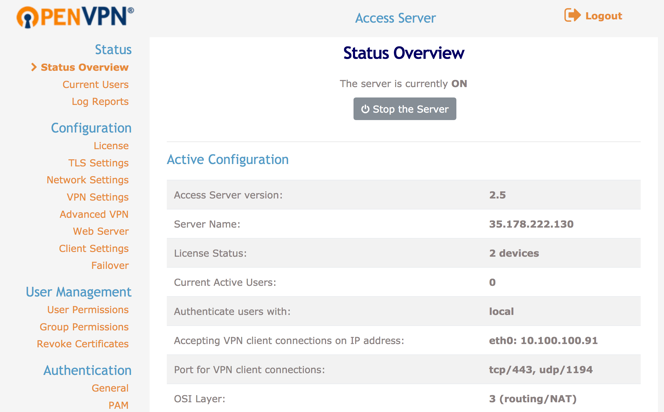The width and height of the screenshot is (664, 412).
Task: Click the License Status label
Action: point(210,253)
